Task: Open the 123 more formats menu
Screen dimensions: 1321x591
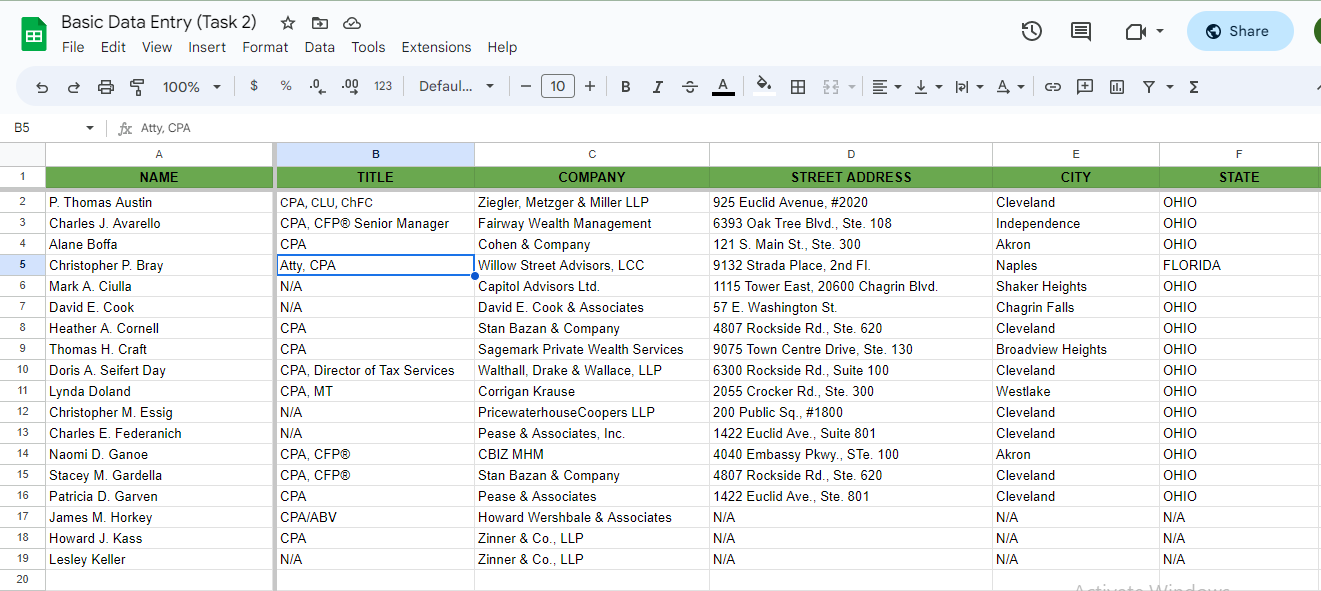Action: click(x=383, y=86)
